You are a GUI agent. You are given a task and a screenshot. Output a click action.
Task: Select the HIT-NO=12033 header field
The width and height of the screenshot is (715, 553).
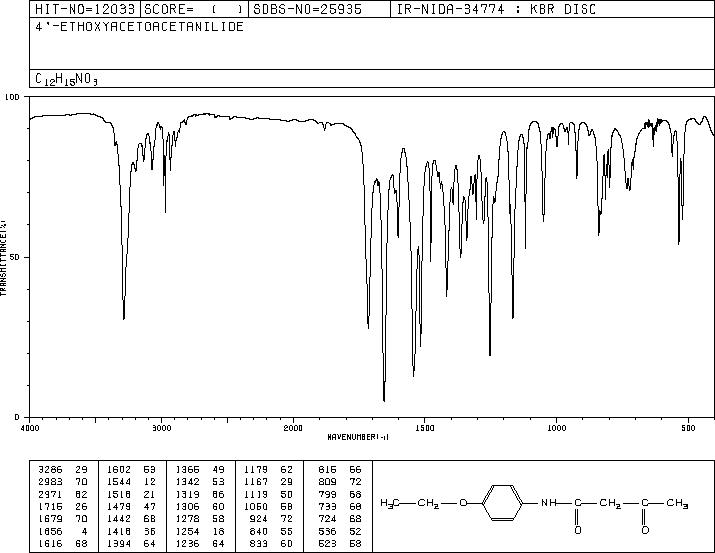point(85,9)
